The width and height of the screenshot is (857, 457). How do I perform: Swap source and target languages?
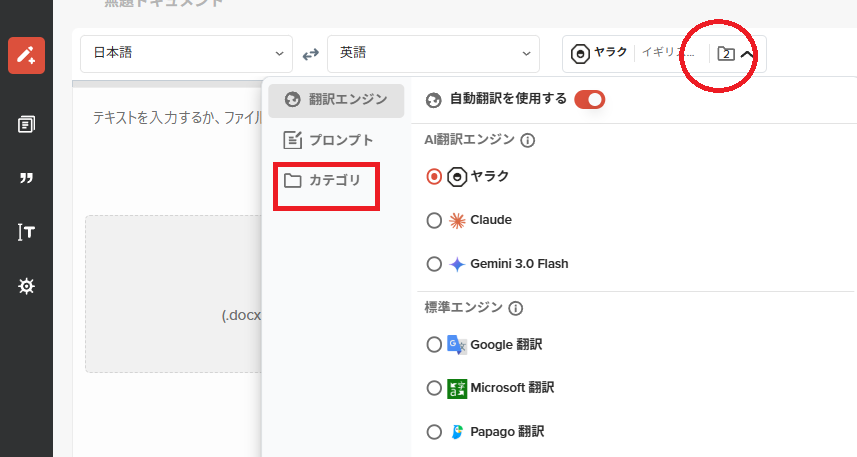point(310,54)
